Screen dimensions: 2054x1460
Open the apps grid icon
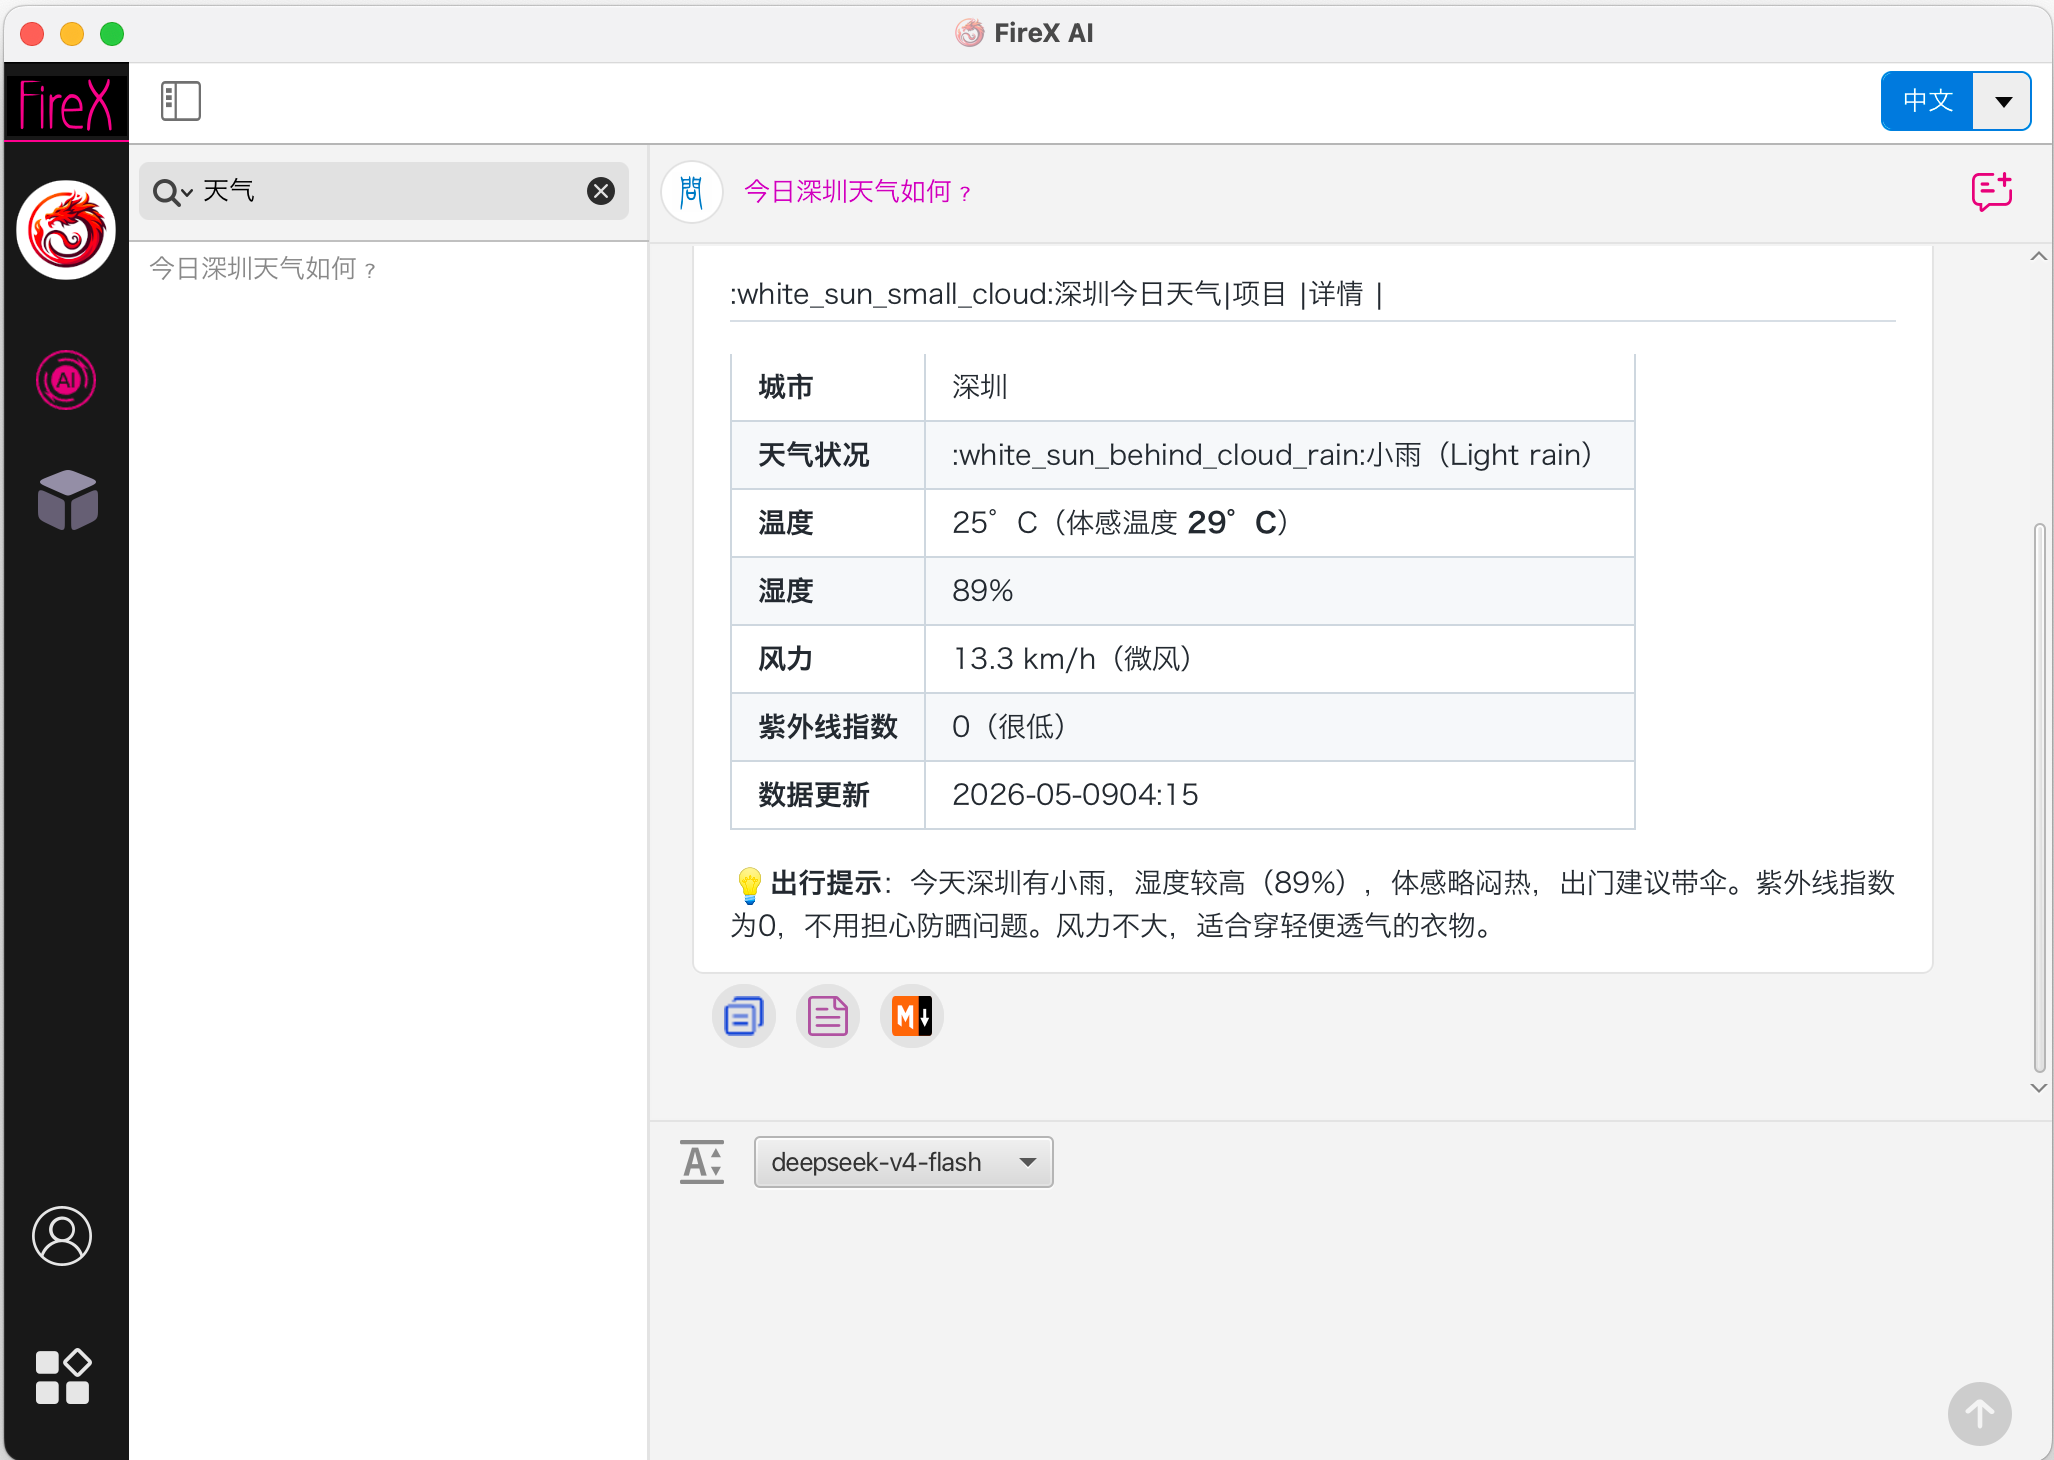point(62,1377)
